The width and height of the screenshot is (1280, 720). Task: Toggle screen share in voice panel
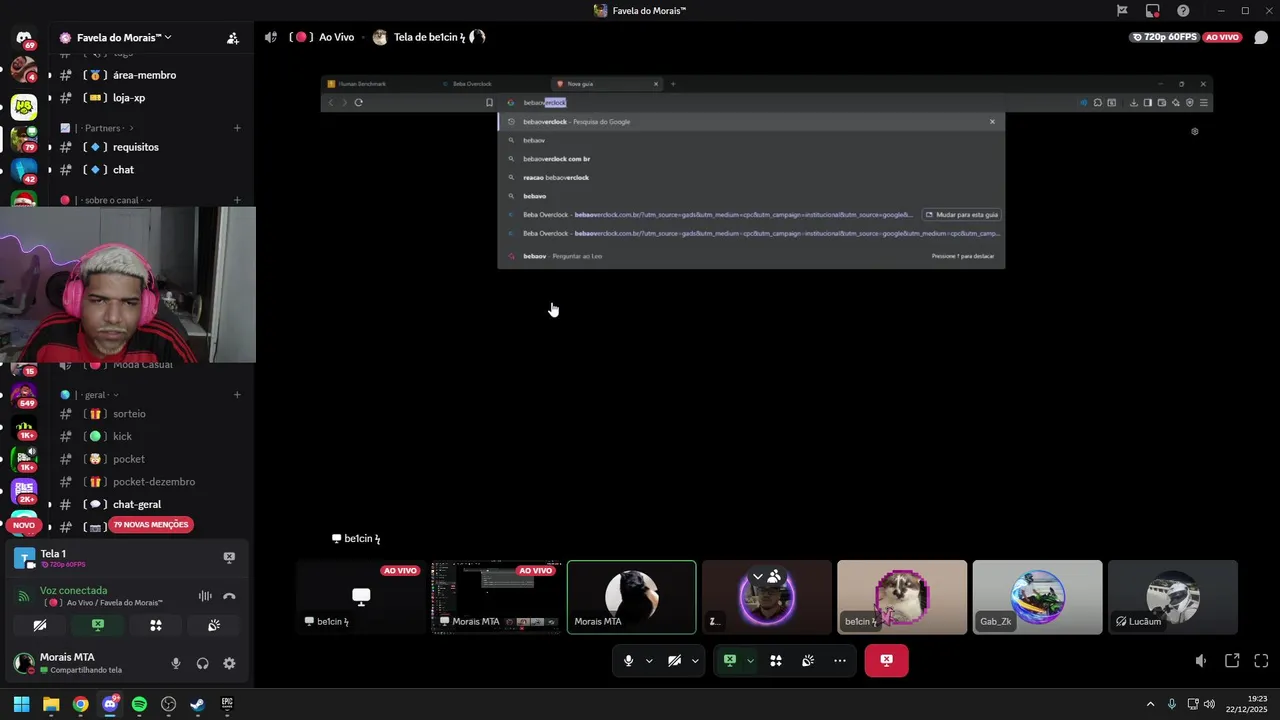click(98, 625)
